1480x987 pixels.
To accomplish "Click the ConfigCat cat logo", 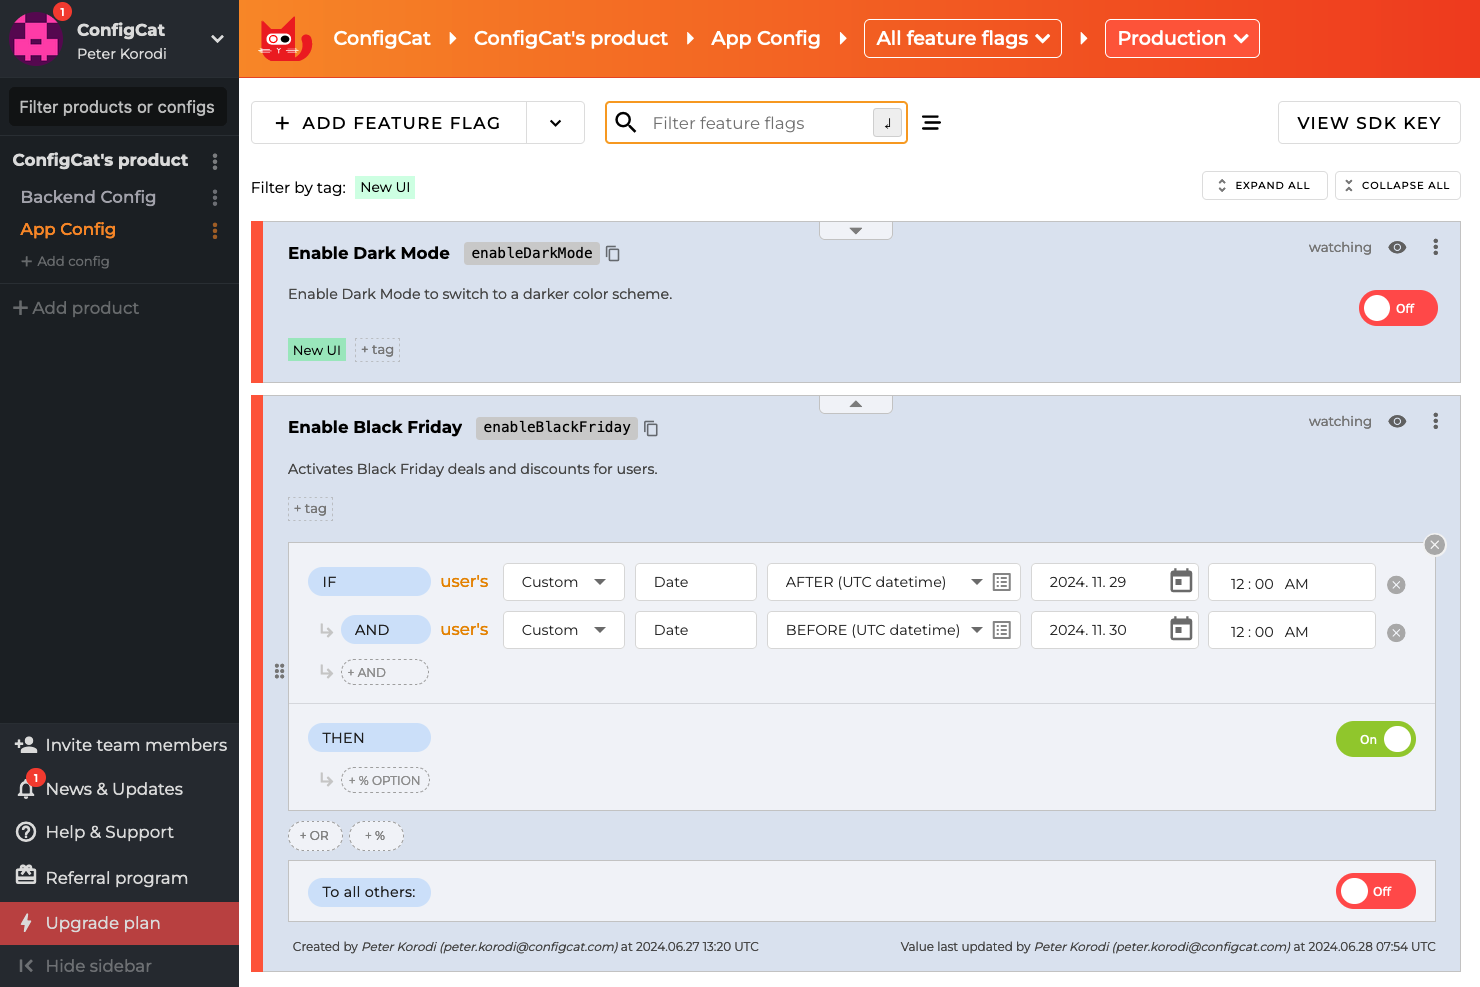I will click(286, 39).
